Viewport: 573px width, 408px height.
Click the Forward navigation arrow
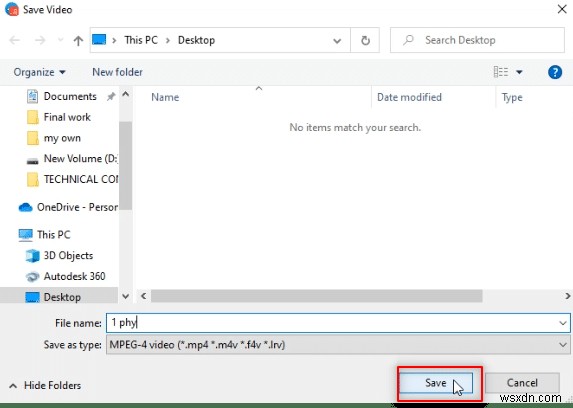pyautogui.click(x=40, y=40)
